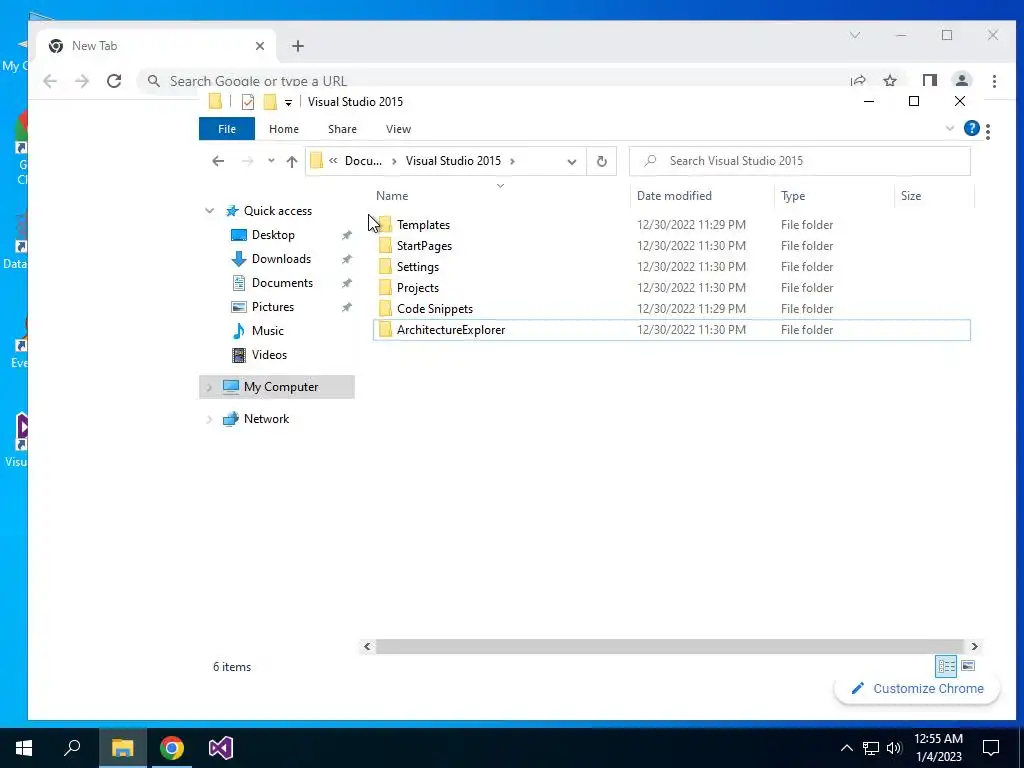This screenshot has height=768, width=1024.
Task: Select the Settings folder
Action: pos(672,266)
